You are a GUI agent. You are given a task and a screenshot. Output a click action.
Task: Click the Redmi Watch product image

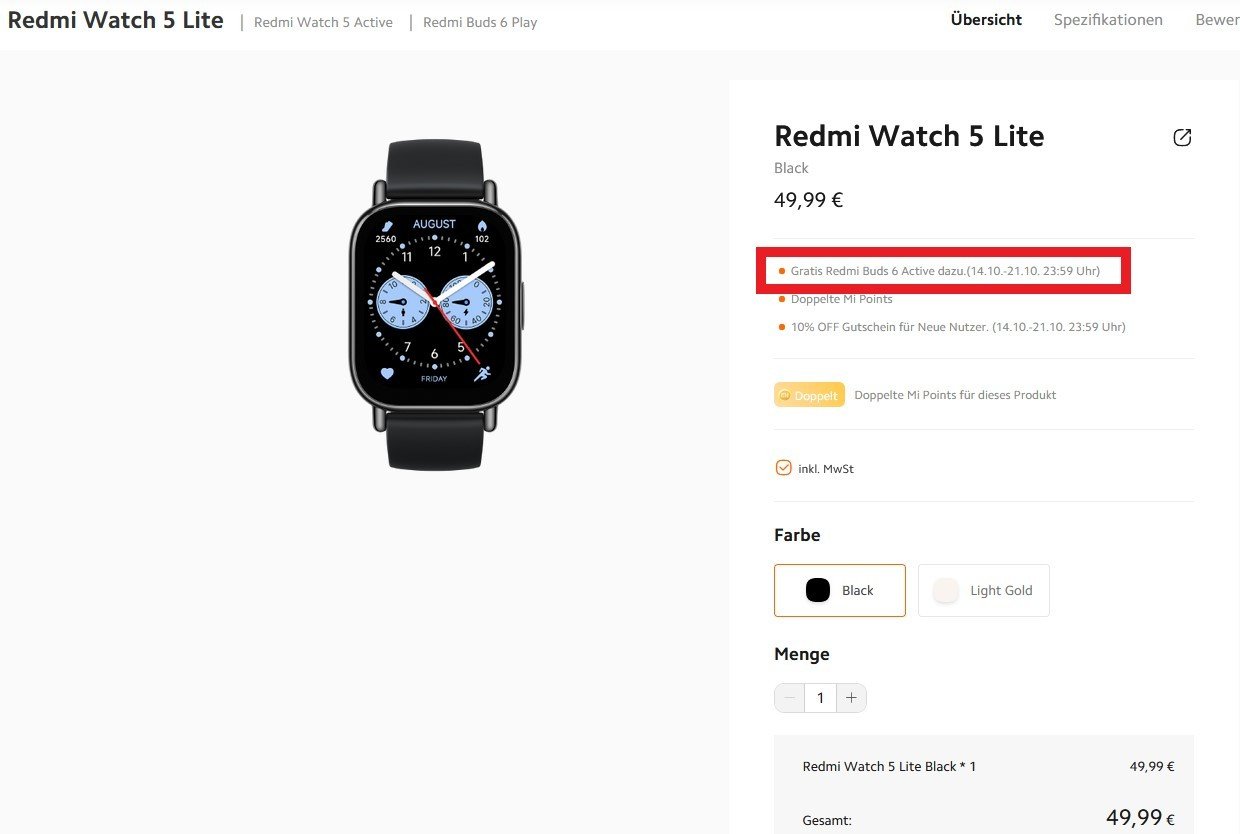click(435, 304)
